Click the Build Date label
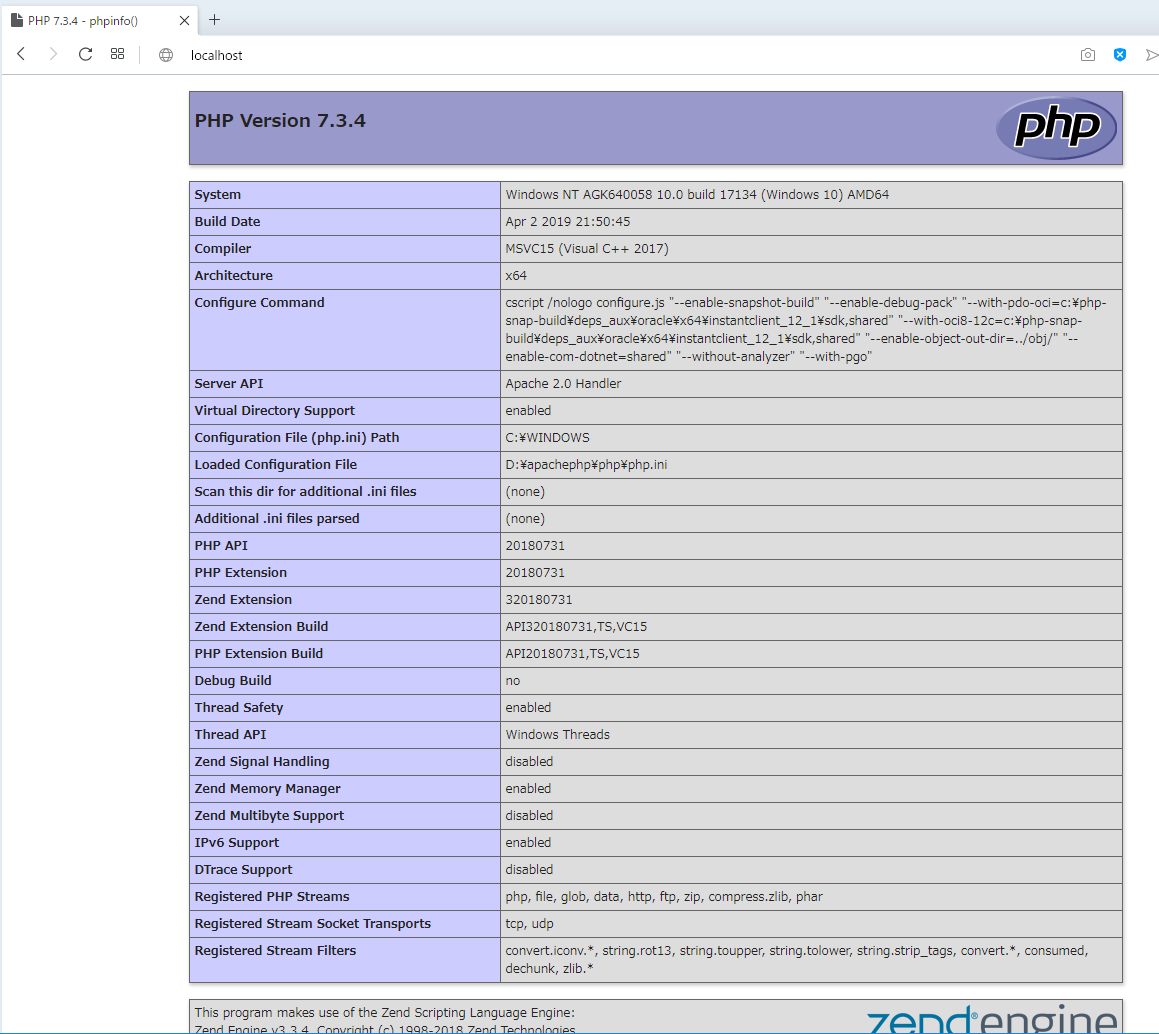This screenshot has width=1159, height=1034. click(x=228, y=222)
